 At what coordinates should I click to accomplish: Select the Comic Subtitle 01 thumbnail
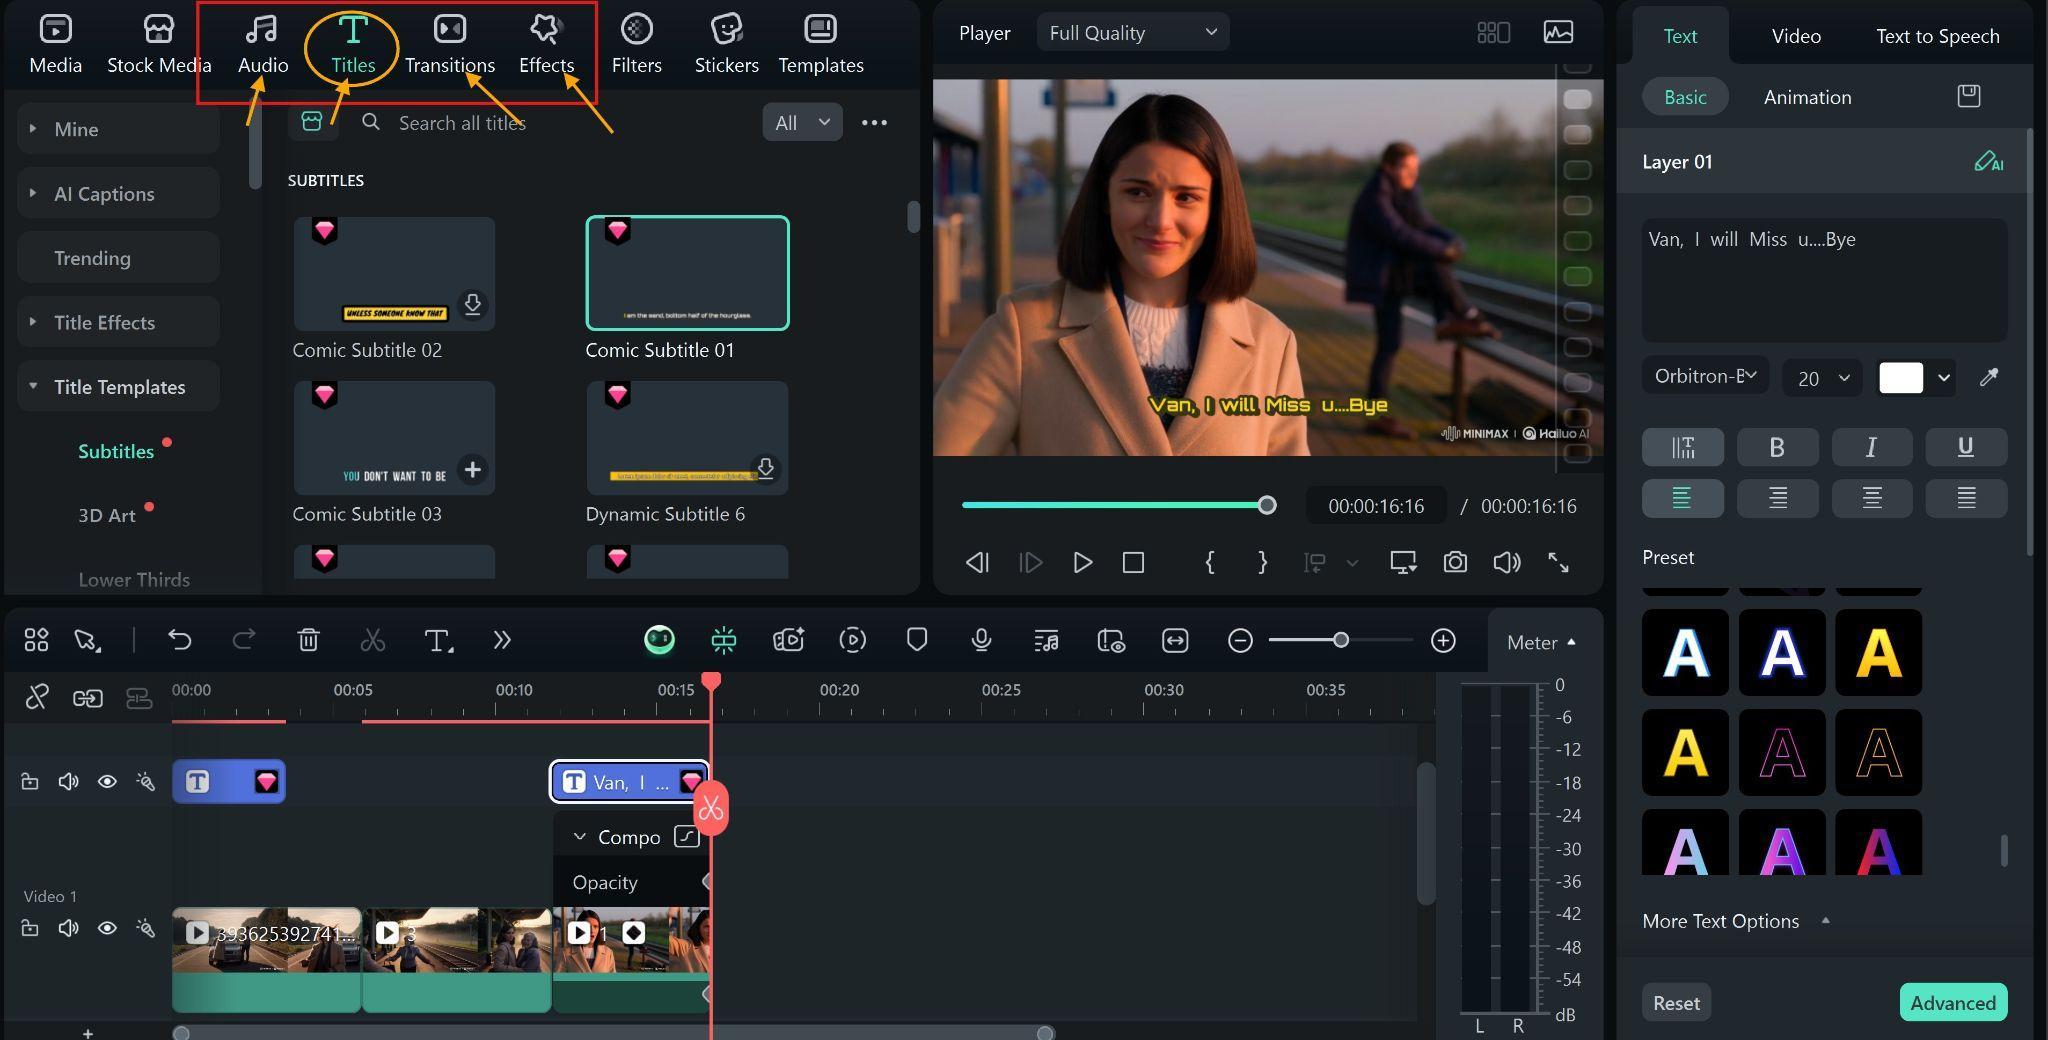[687, 273]
